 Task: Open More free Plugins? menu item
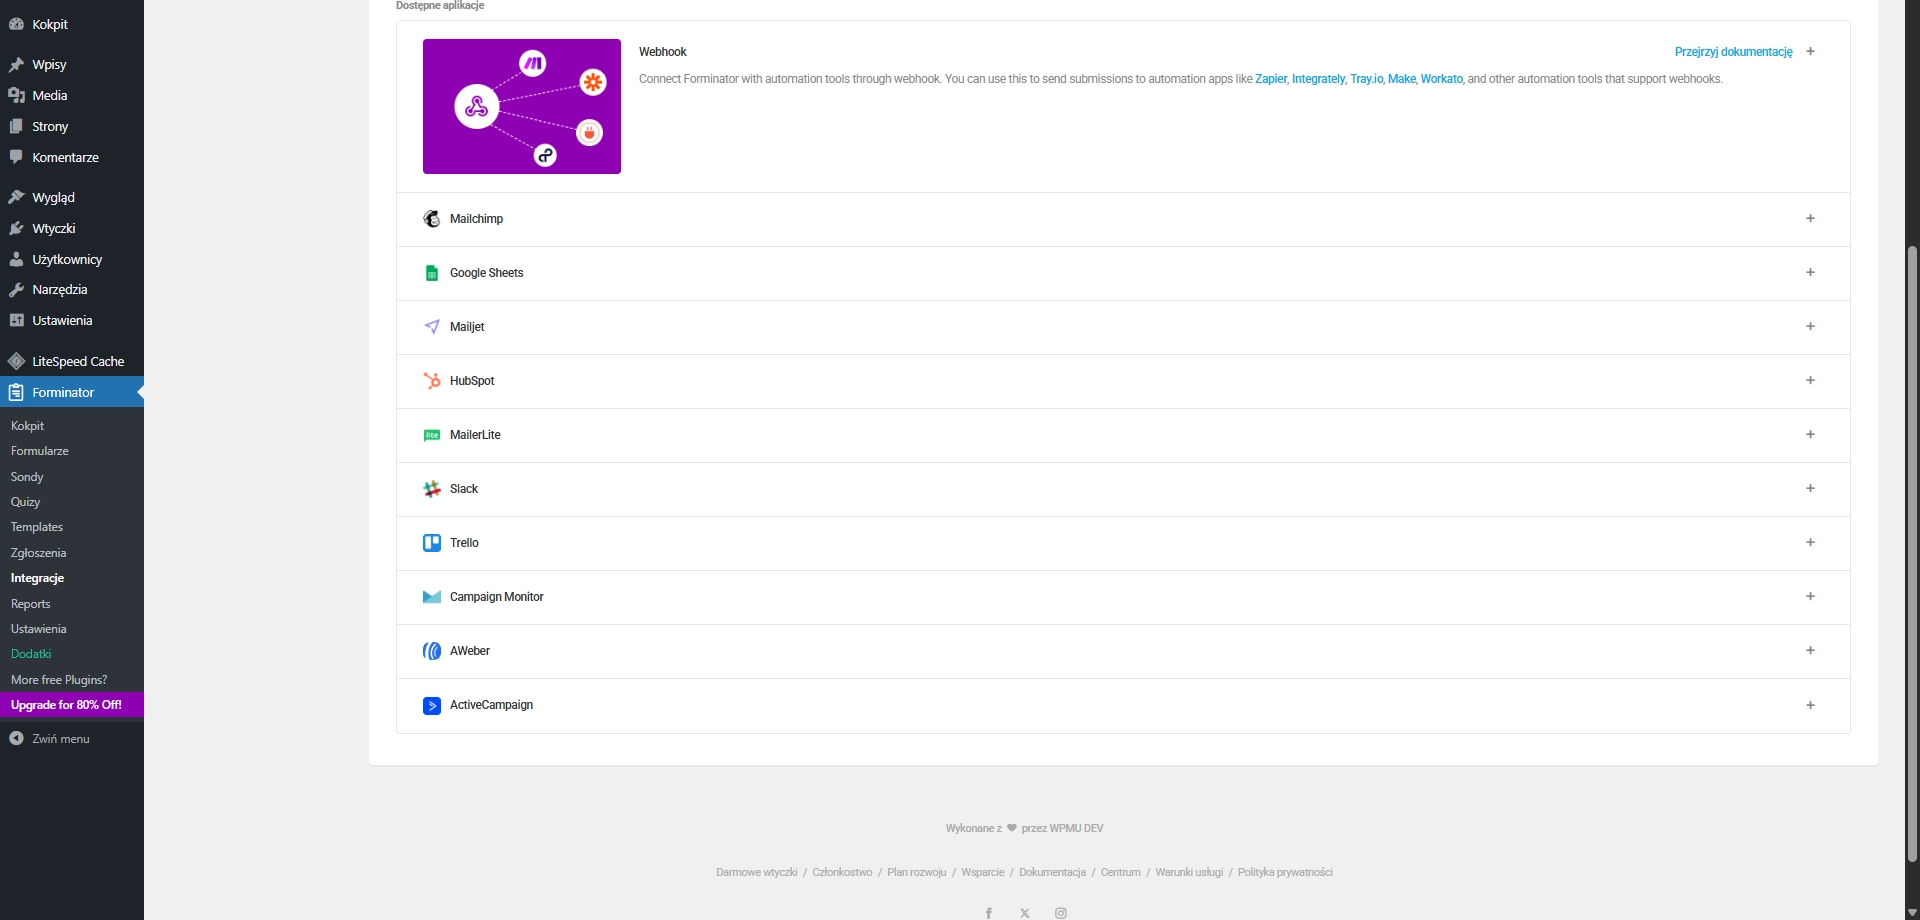coord(59,680)
